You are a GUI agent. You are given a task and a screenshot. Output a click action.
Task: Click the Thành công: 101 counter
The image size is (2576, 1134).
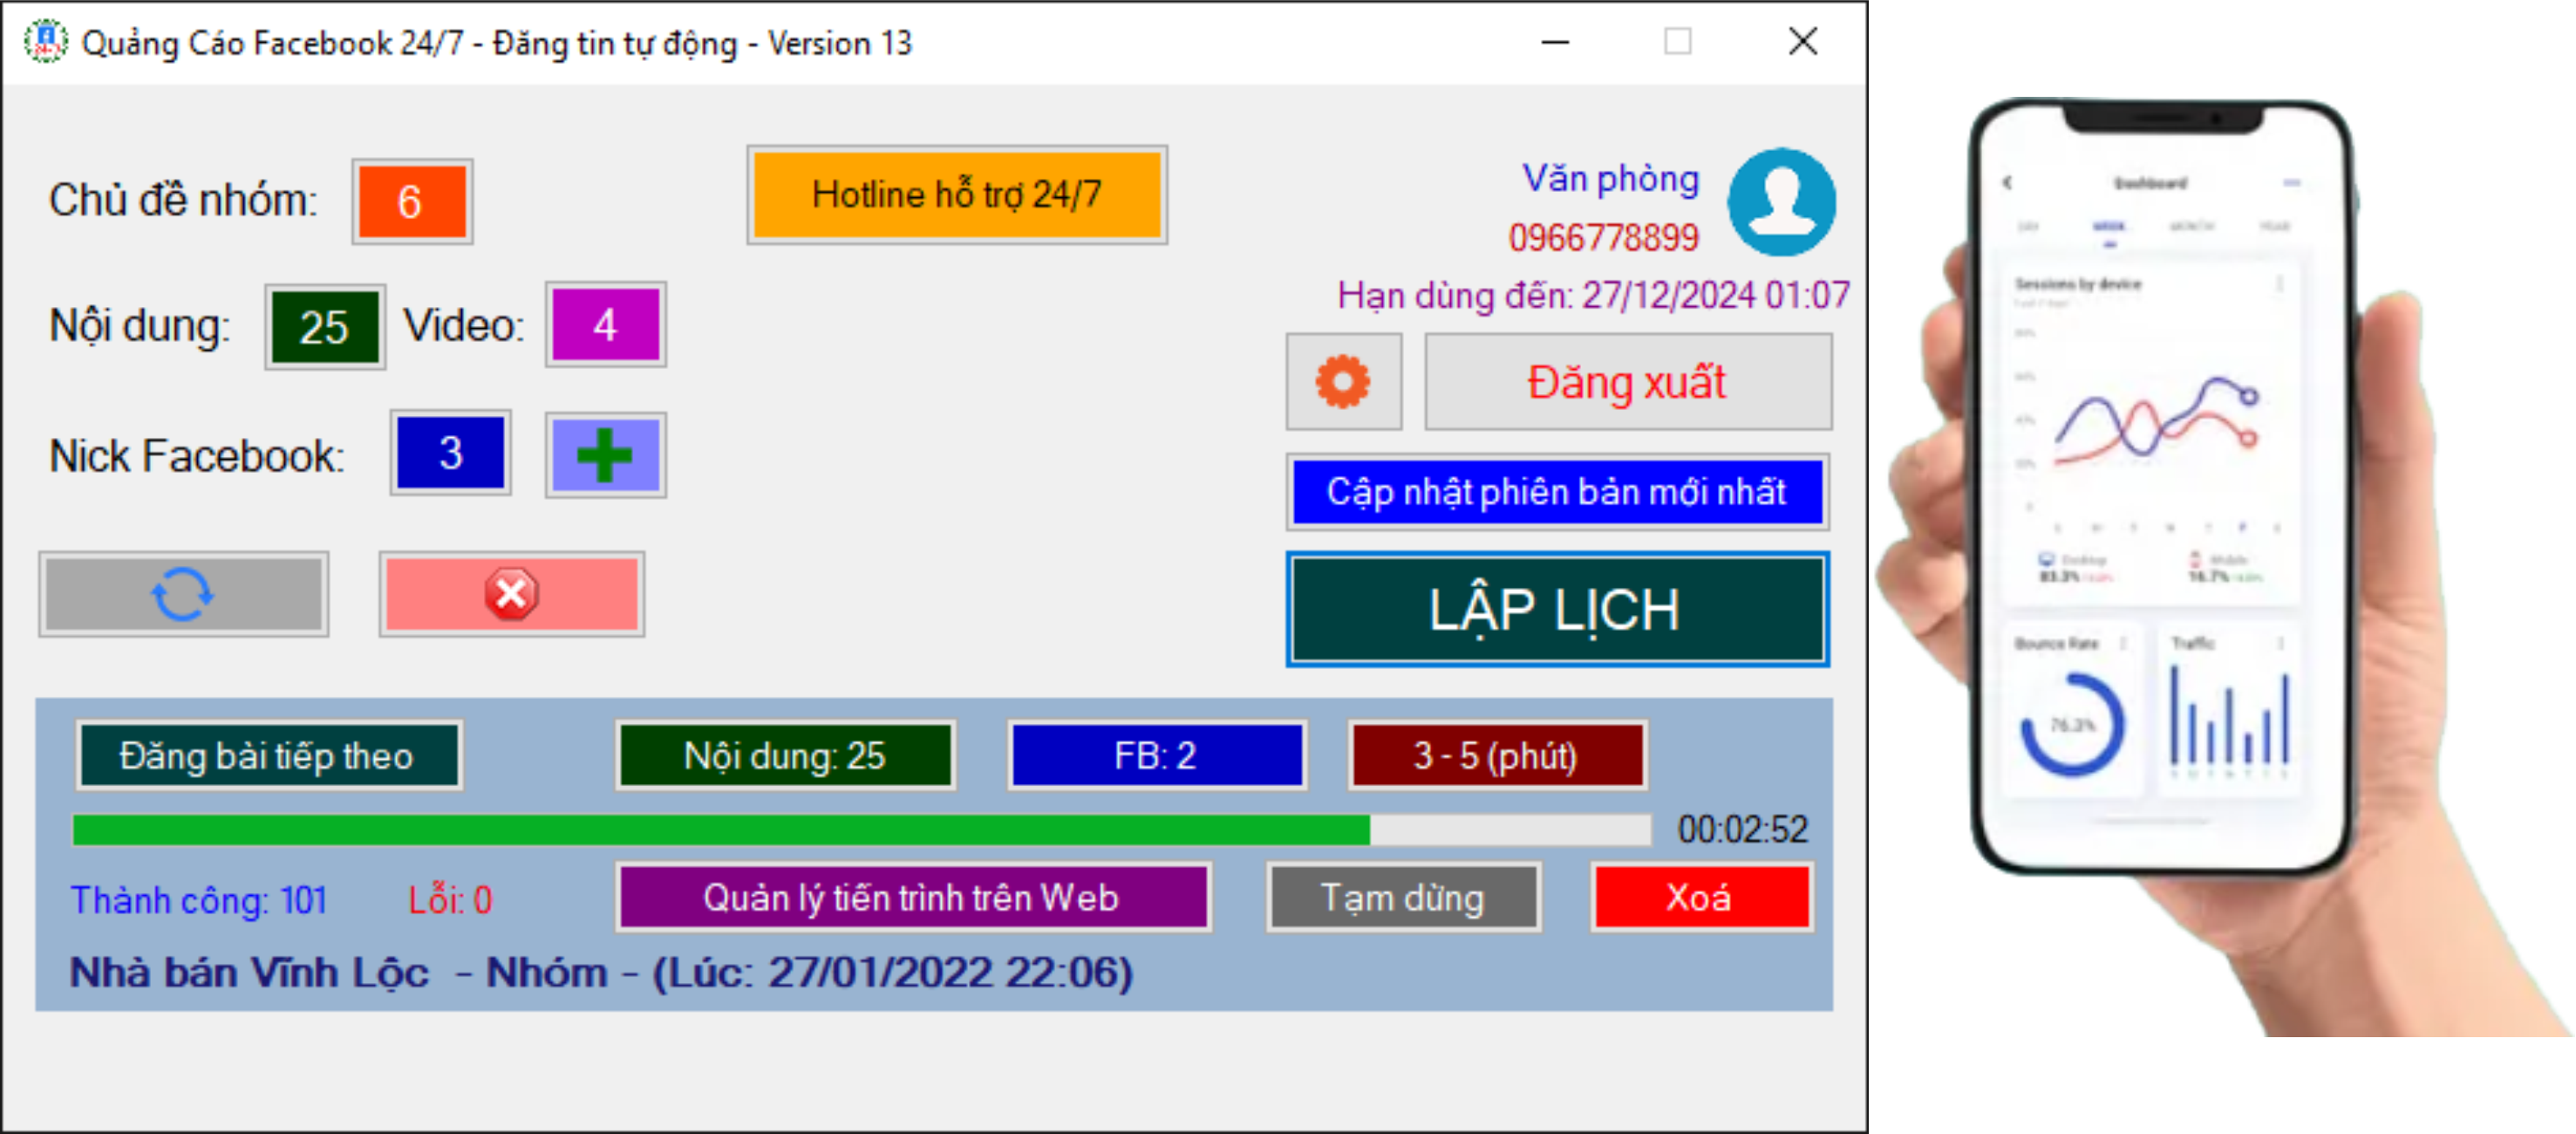tap(199, 900)
